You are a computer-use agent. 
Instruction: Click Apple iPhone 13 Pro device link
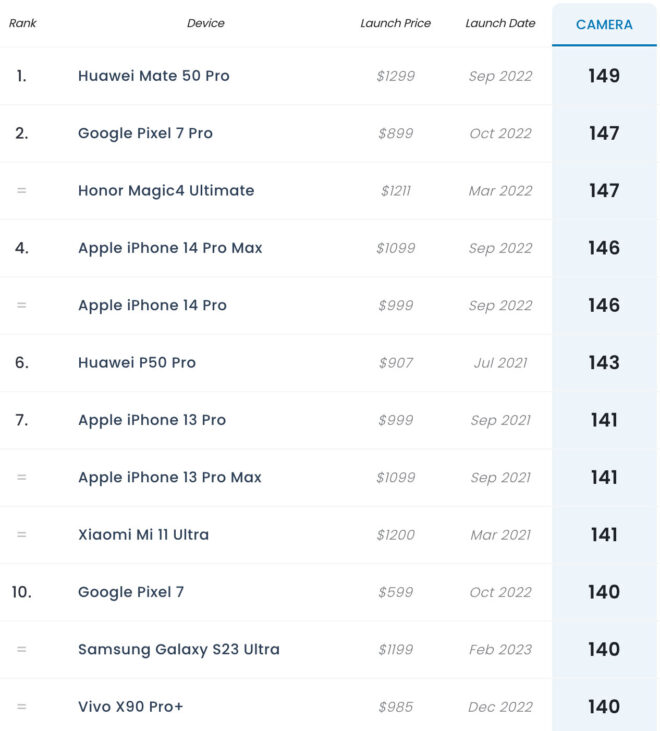click(x=152, y=420)
